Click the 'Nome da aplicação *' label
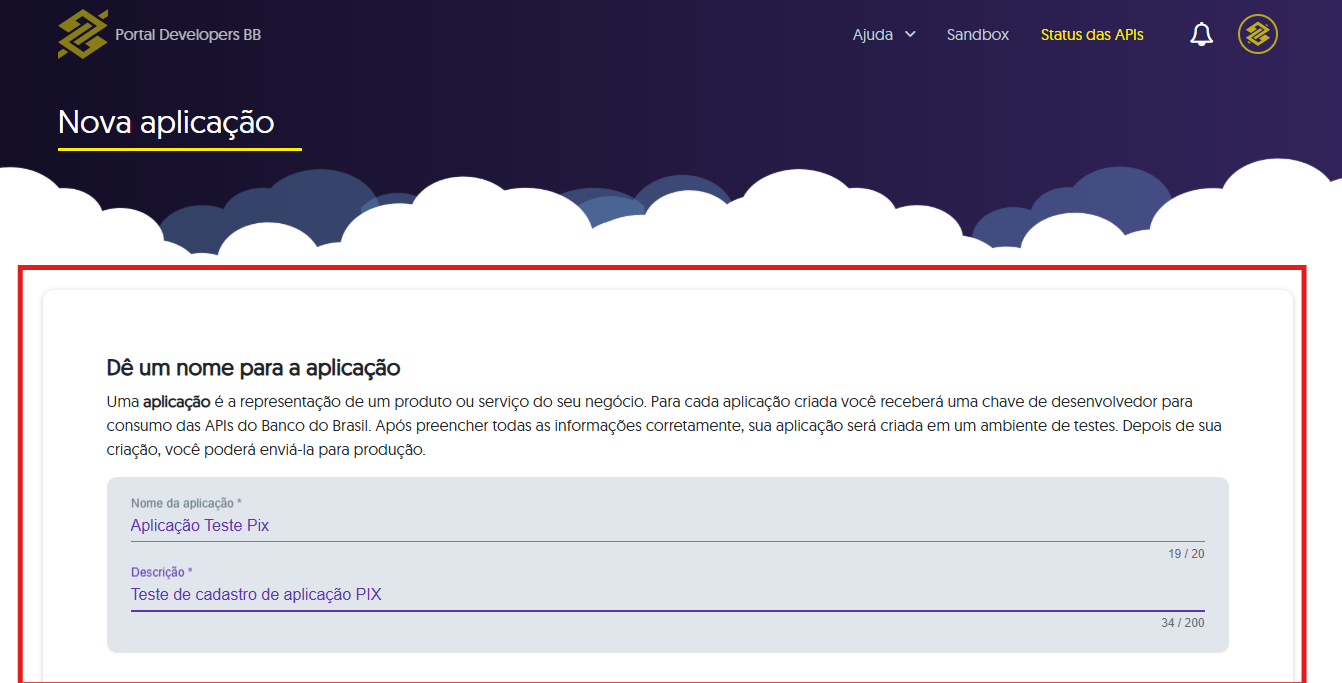This screenshot has height=683, width=1342. [x=186, y=503]
